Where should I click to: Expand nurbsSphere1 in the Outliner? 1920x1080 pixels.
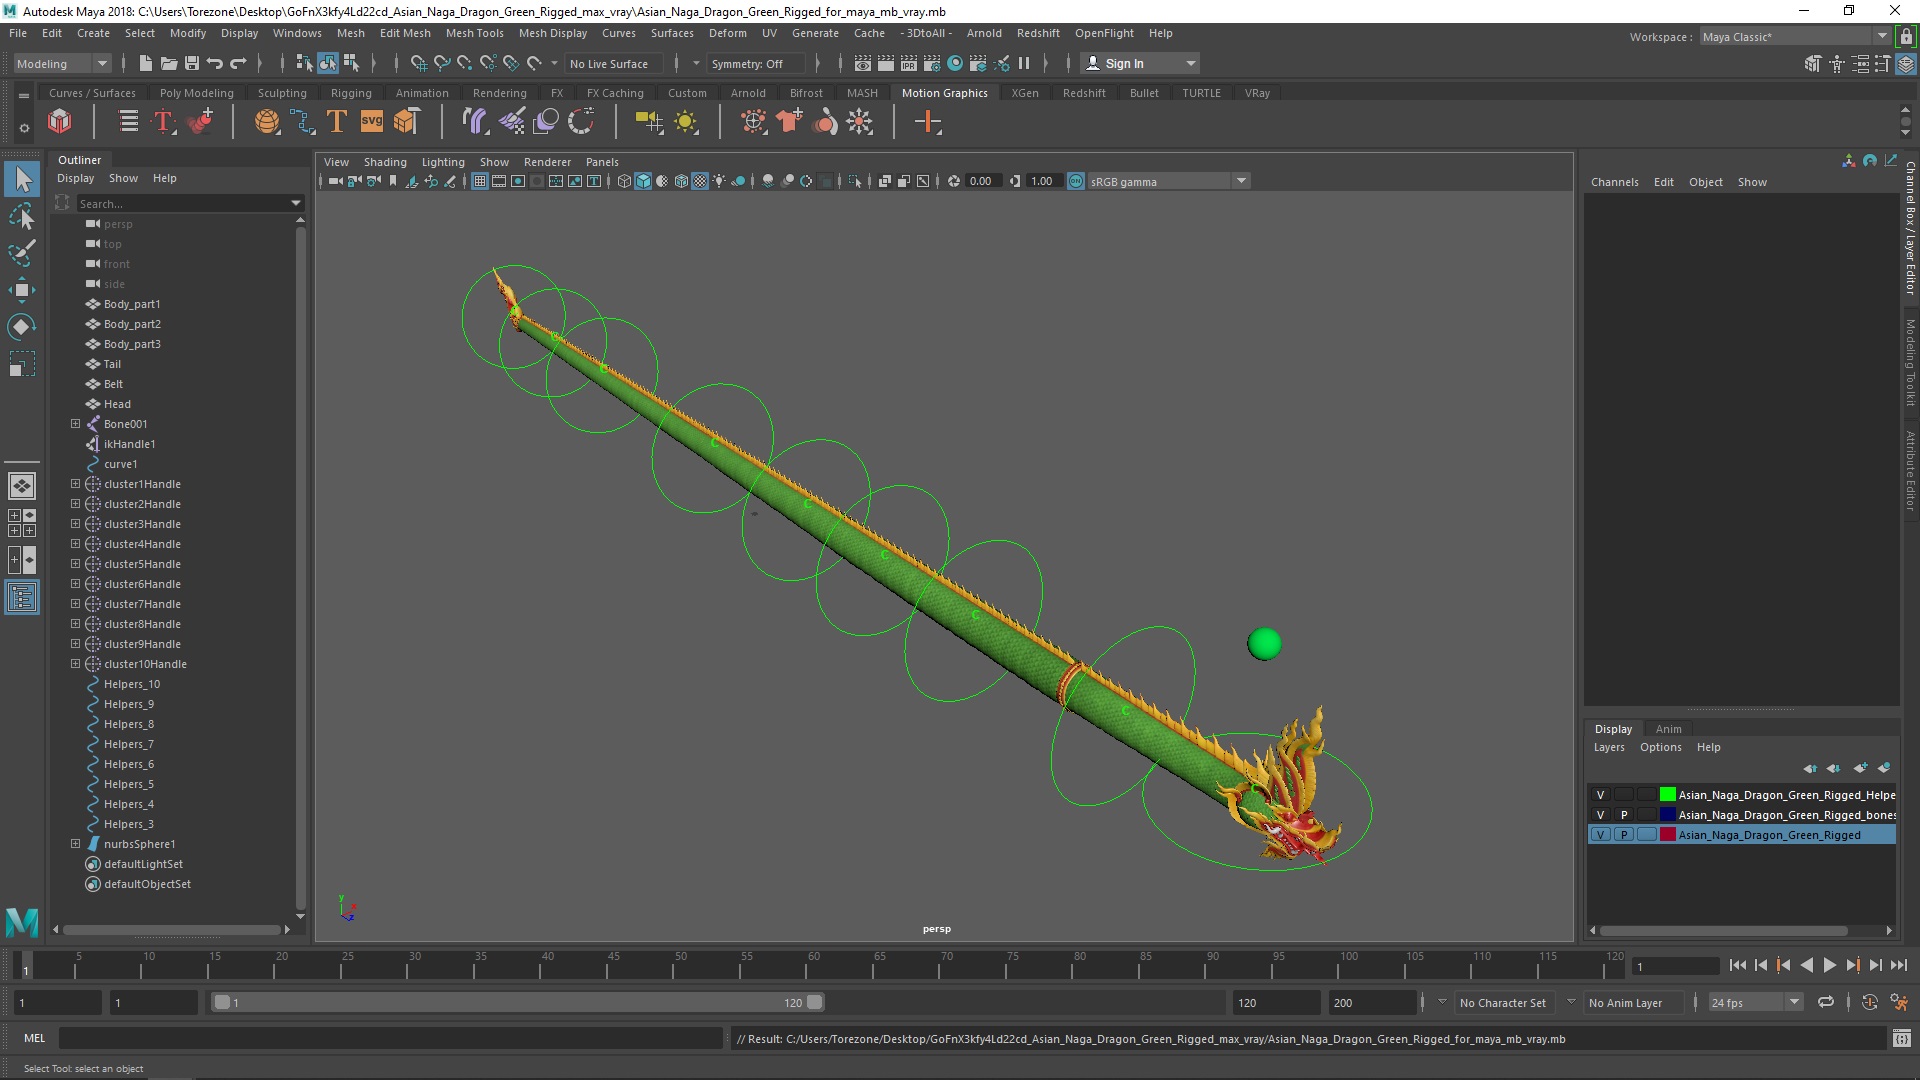tap(75, 844)
